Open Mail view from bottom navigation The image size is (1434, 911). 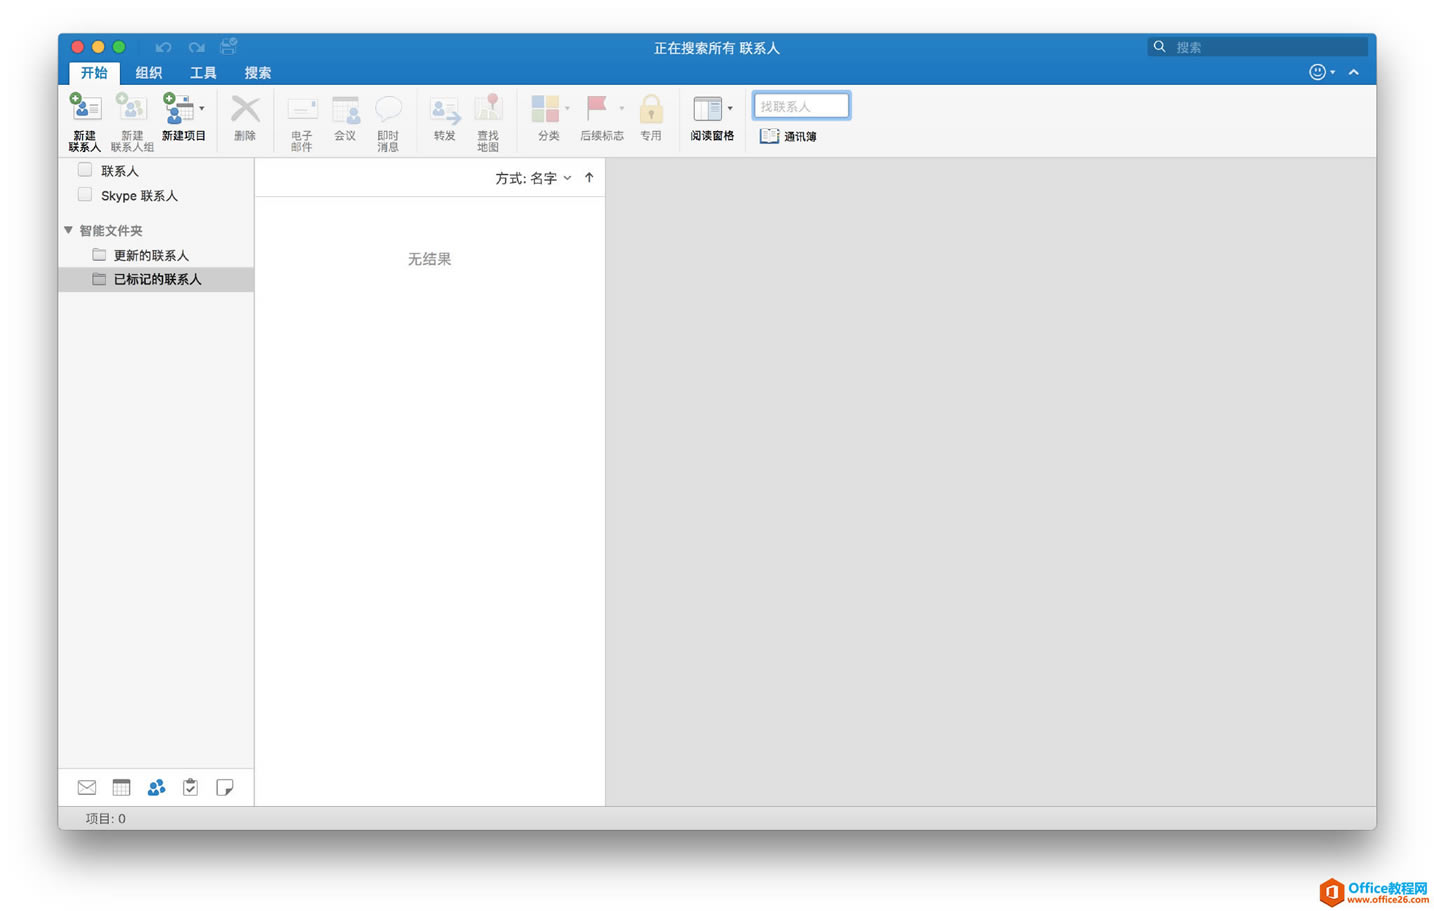click(87, 788)
